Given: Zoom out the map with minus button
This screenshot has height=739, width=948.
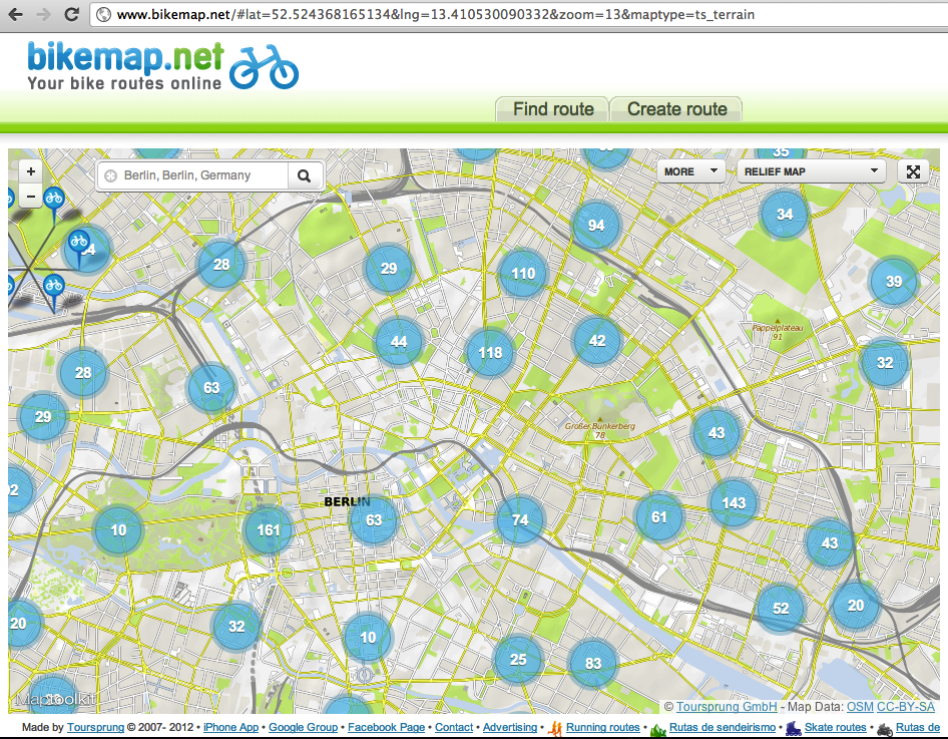Looking at the screenshot, I should pyautogui.click(x=31, y=196).
